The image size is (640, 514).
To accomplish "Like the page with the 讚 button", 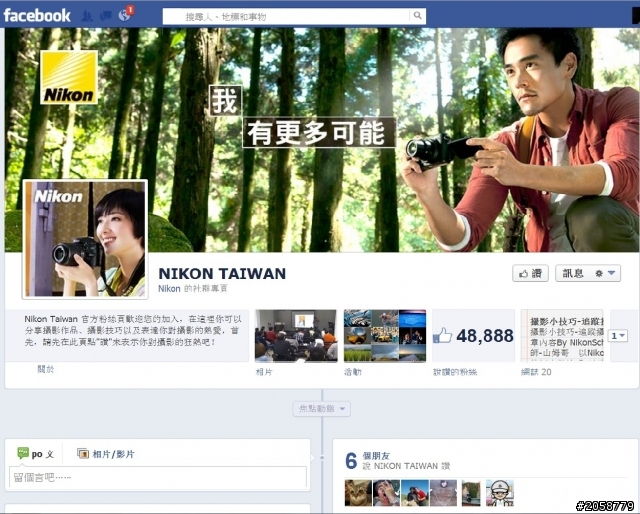I will click(x=530, y=274).
